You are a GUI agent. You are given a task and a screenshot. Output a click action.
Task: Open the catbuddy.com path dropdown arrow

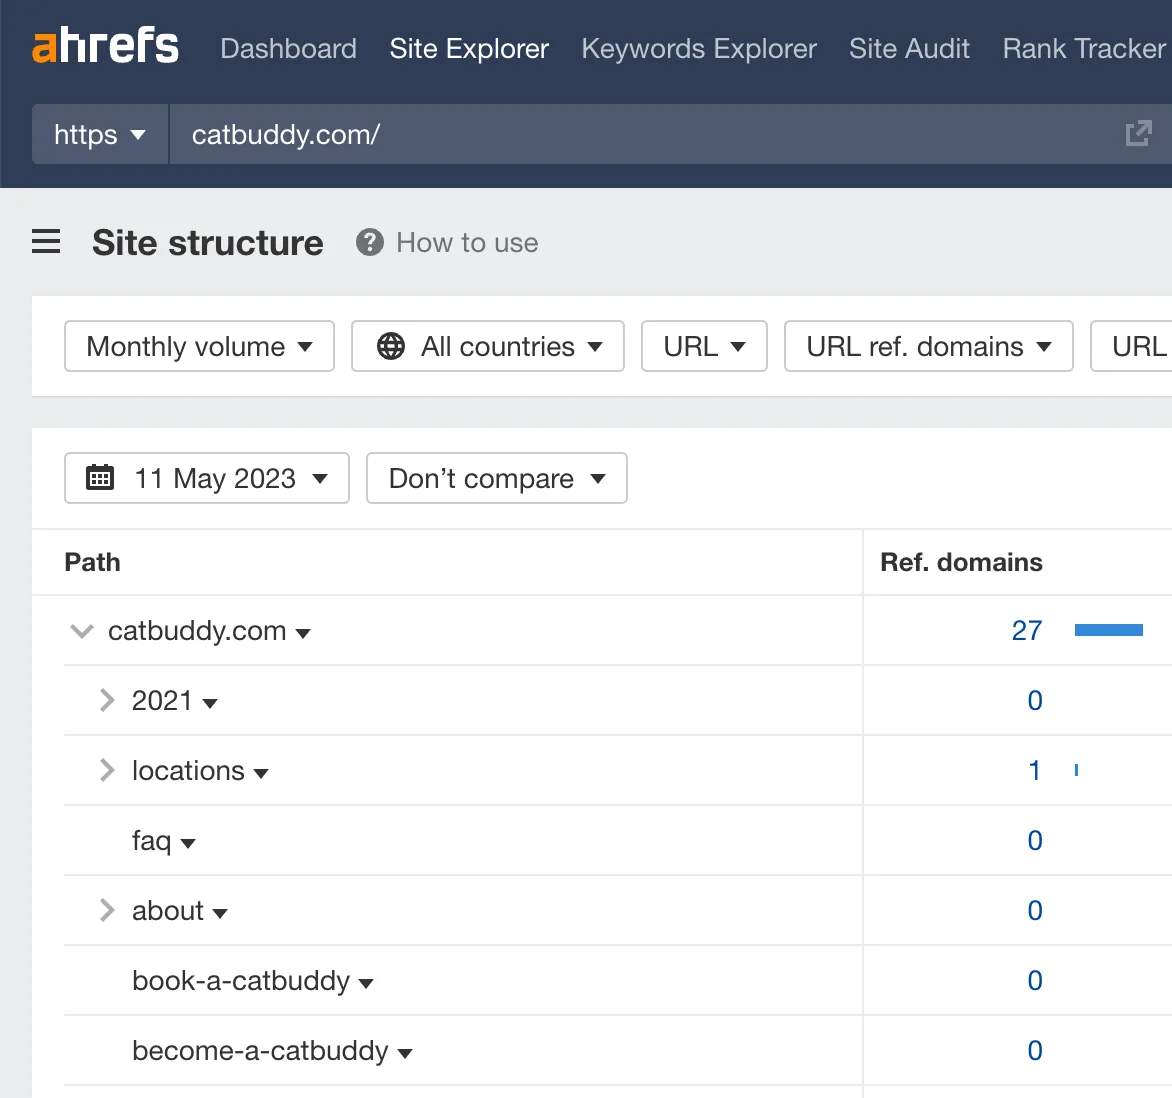tap(303, 634)
